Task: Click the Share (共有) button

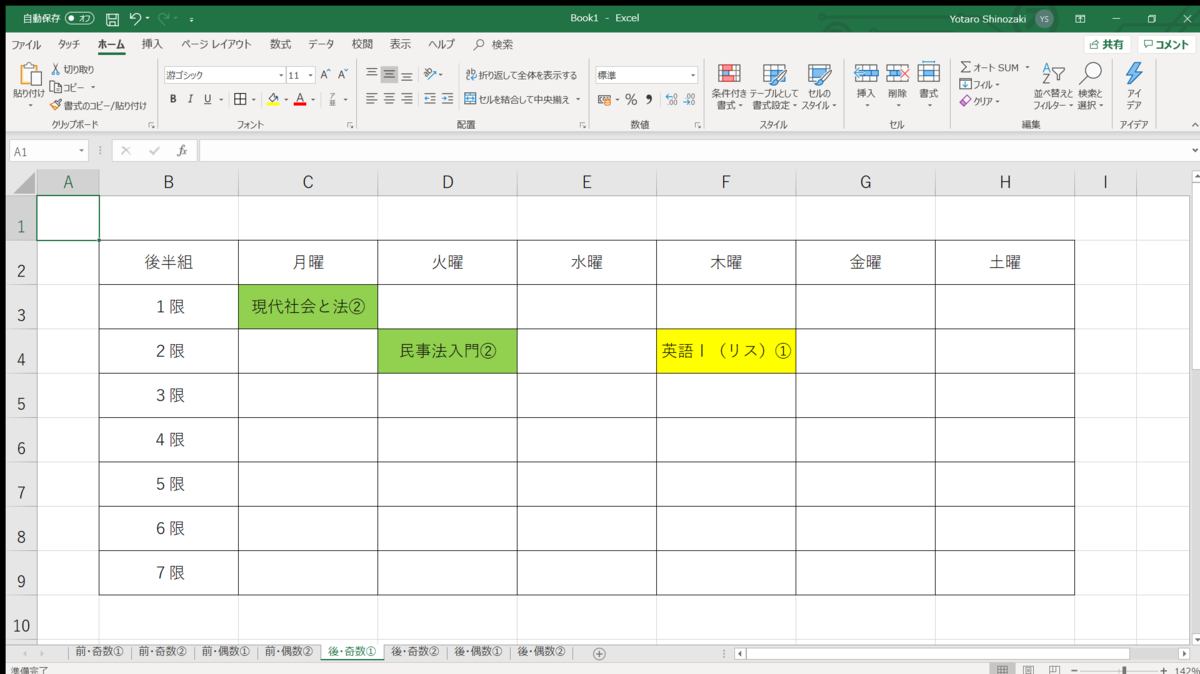Action: [1107, 44]
